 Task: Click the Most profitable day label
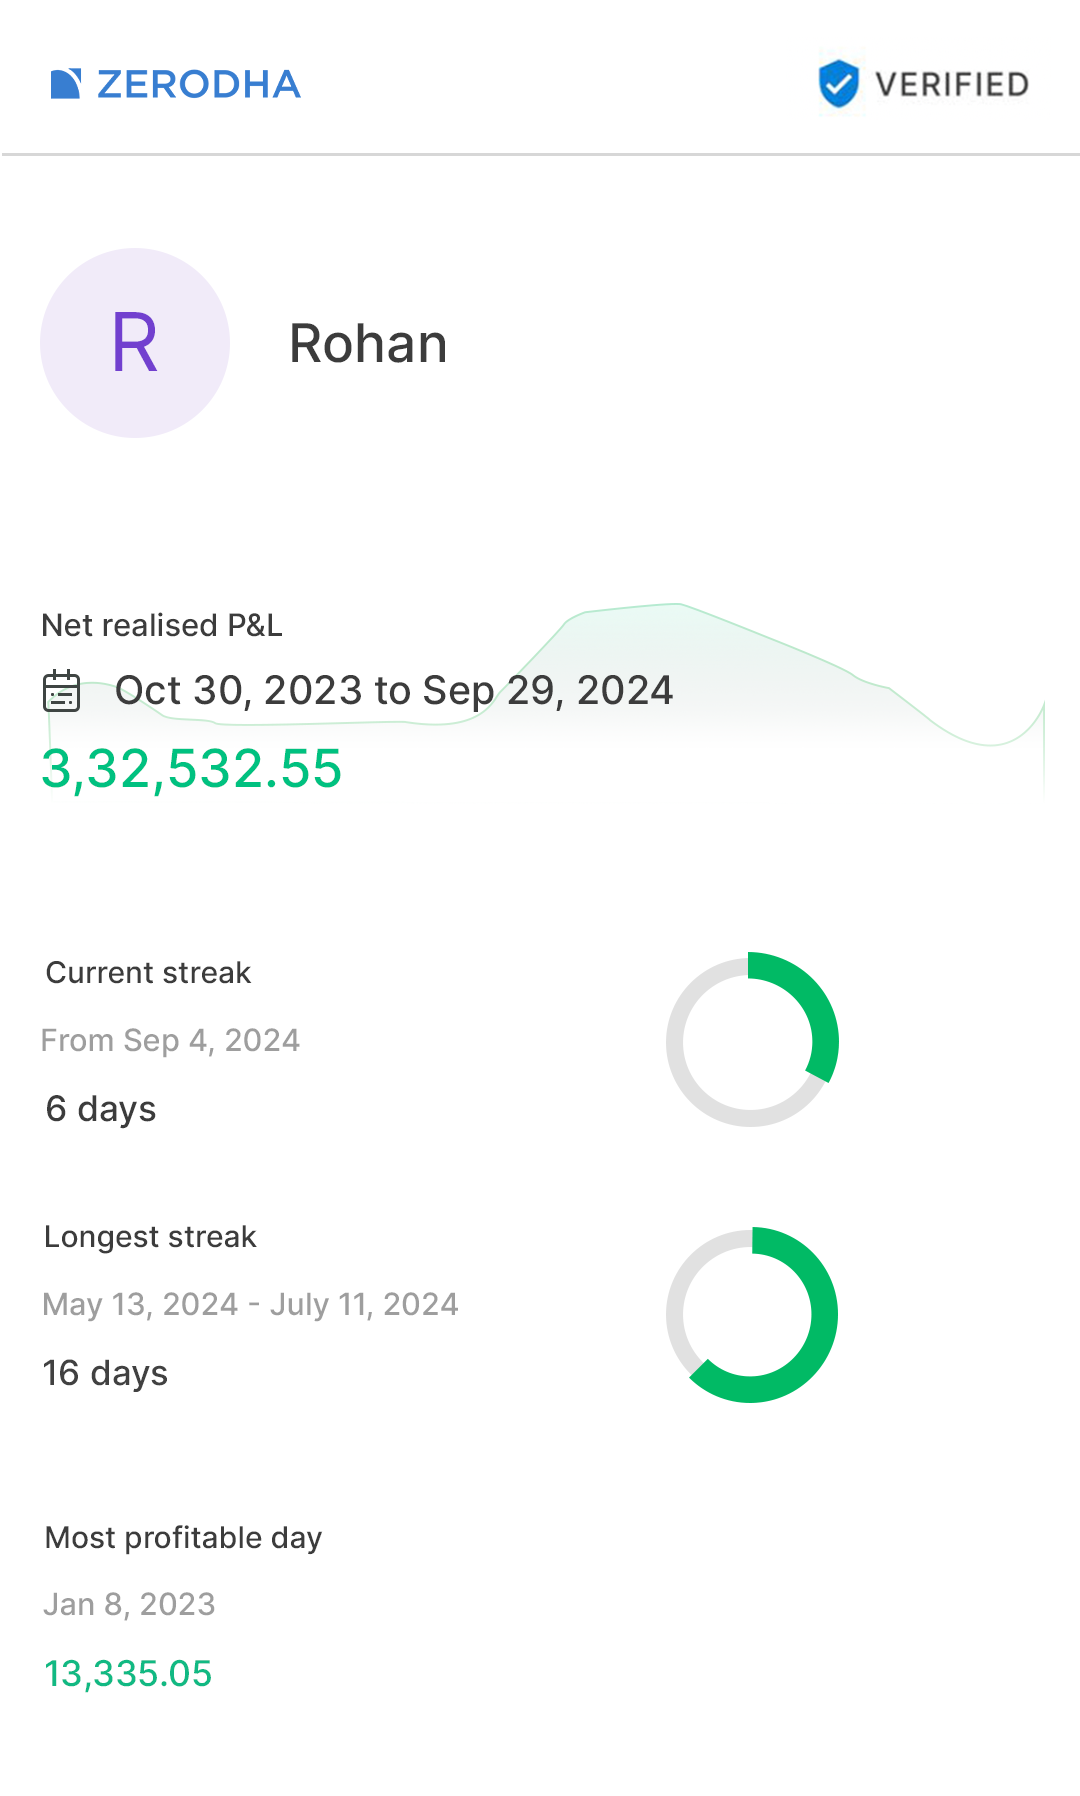(x=184, y=1538)
